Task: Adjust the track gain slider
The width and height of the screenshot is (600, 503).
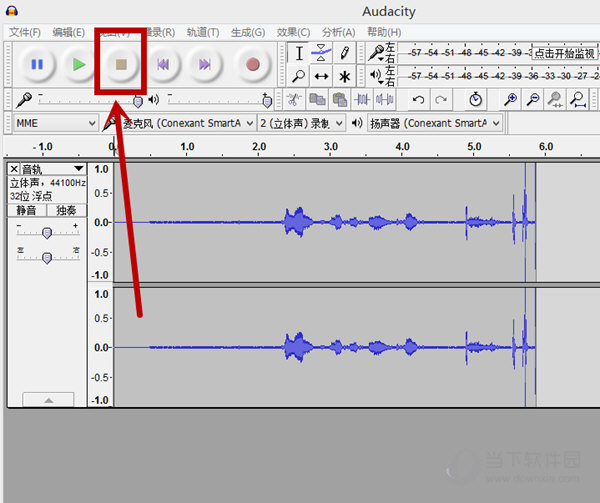Action: 47,231
